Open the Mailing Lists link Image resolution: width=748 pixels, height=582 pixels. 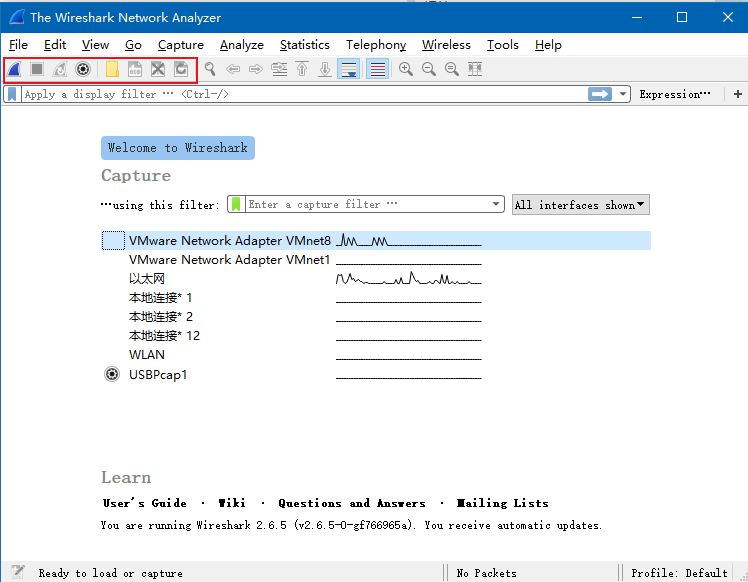pyautogui.click(x=502, y=503)
